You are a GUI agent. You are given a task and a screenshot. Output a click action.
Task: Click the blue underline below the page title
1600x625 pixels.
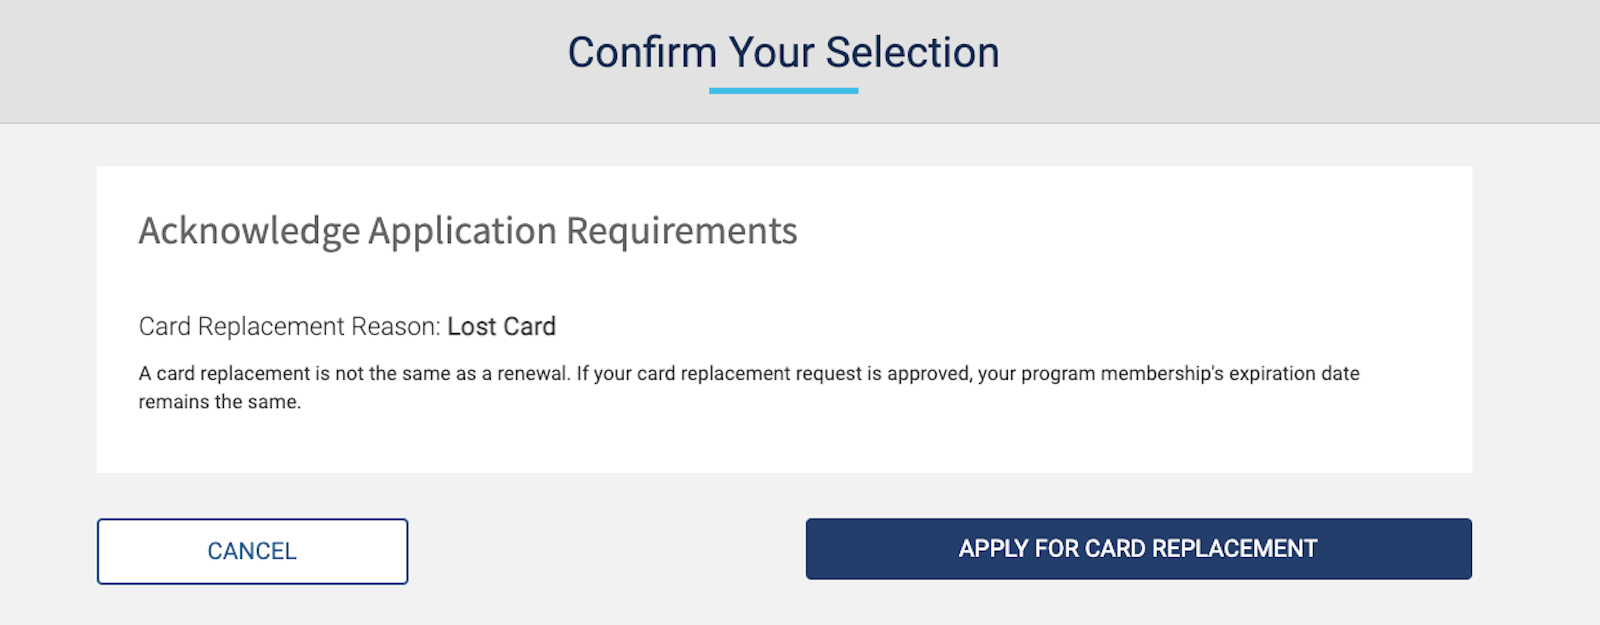784,92
